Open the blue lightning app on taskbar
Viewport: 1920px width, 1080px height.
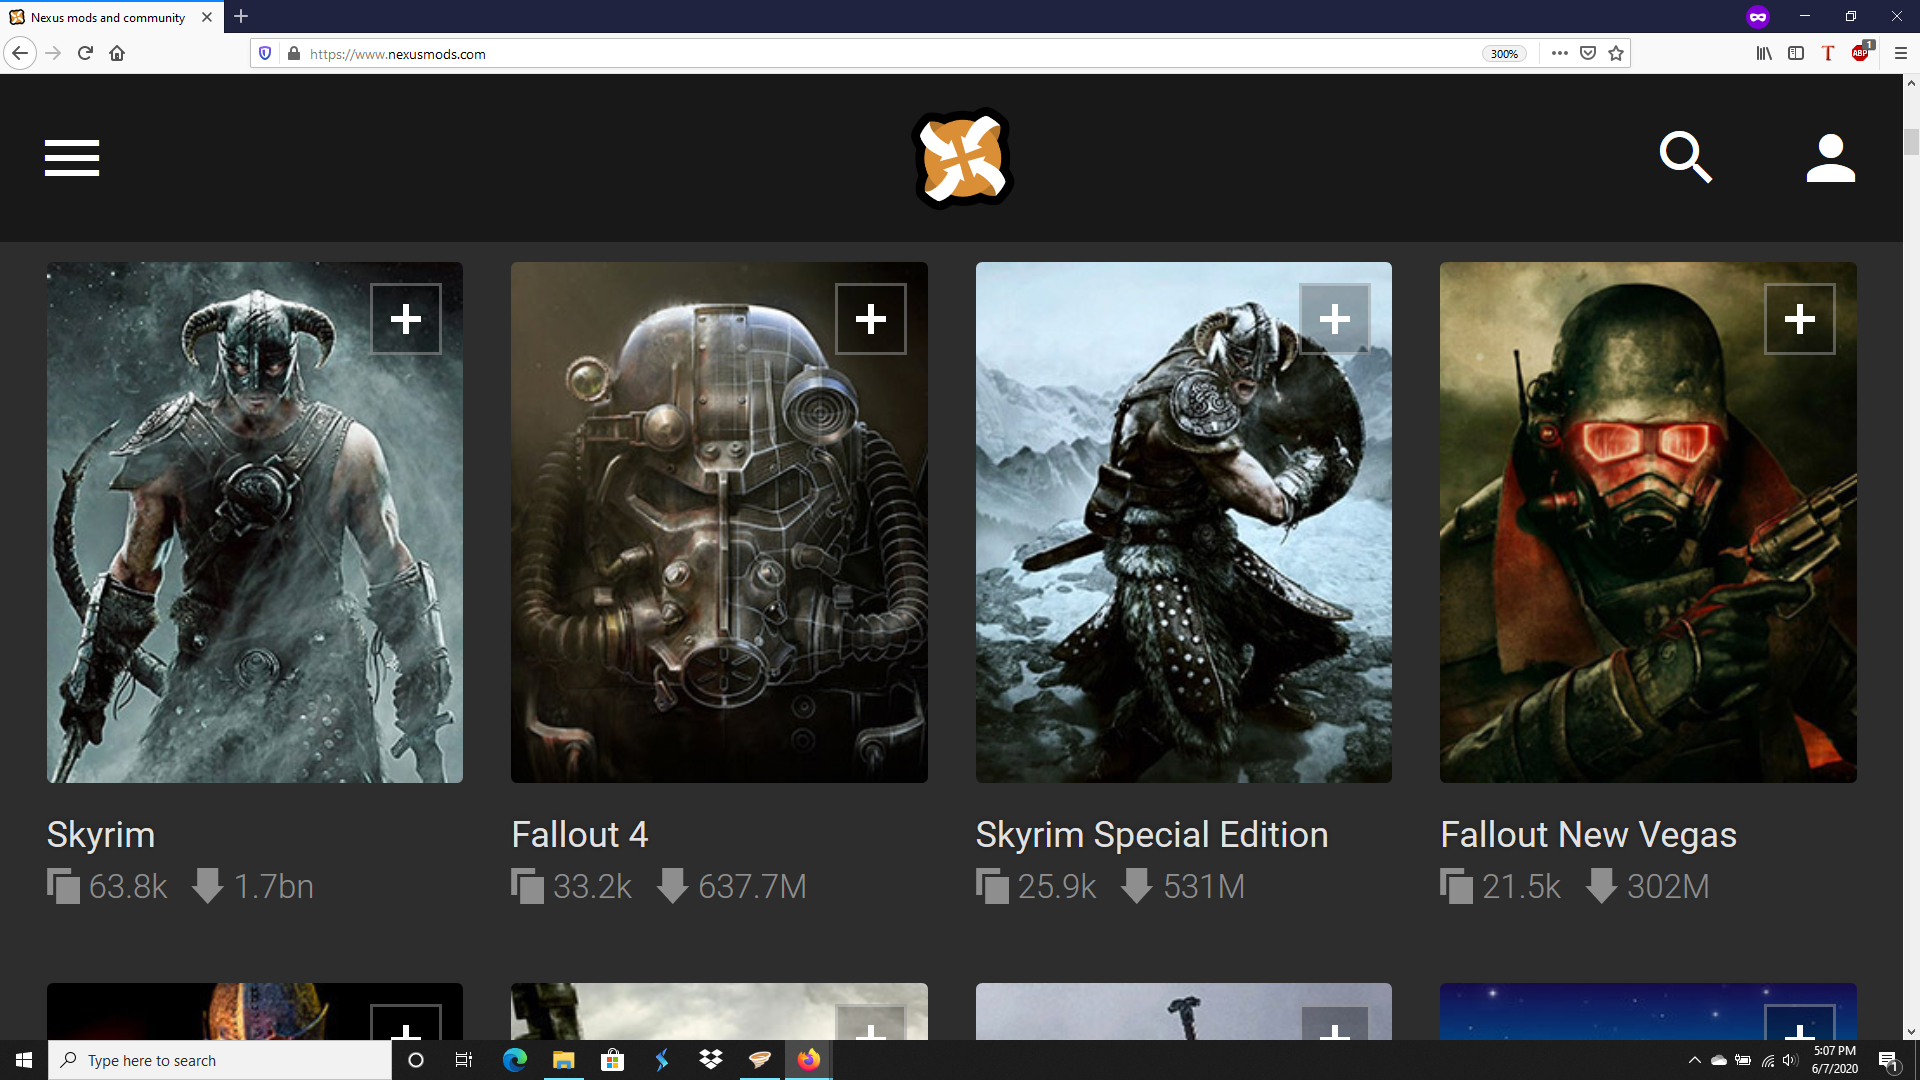662,1060
